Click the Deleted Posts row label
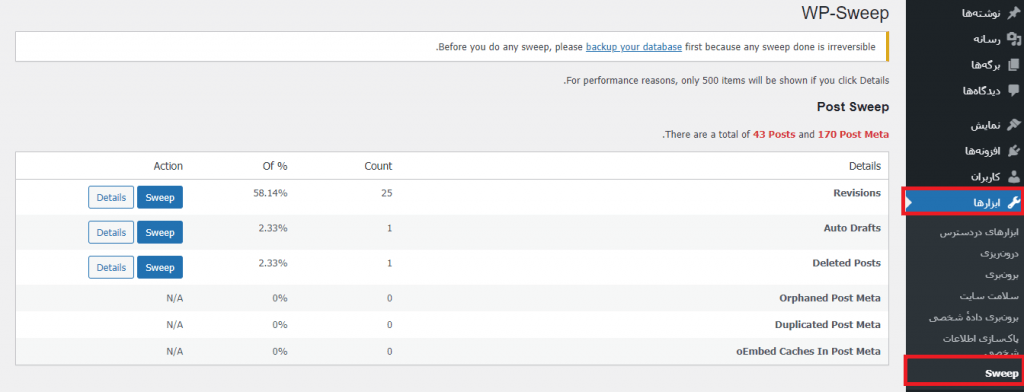 (x=846, y=263)
